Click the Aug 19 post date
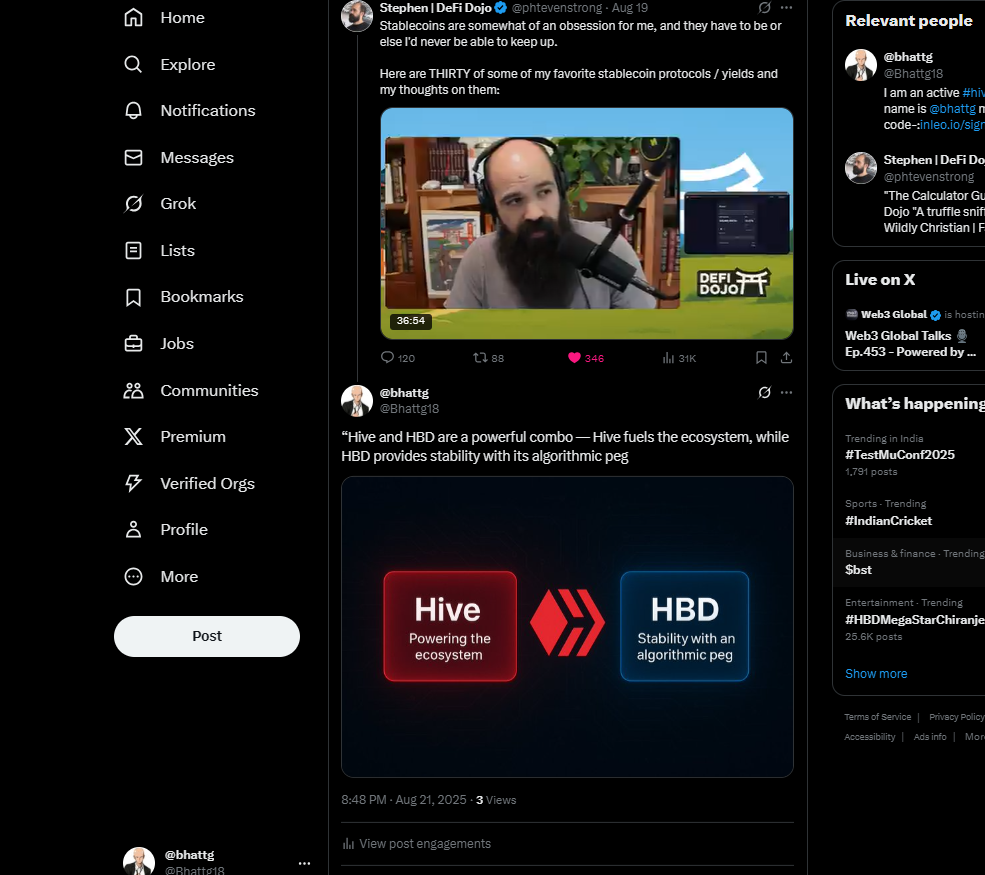985x875 pixels. point(630,8)
